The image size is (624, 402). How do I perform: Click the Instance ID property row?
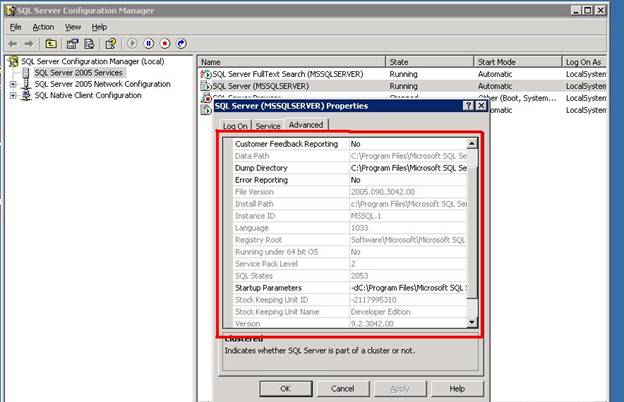click(x=350, y=216)
